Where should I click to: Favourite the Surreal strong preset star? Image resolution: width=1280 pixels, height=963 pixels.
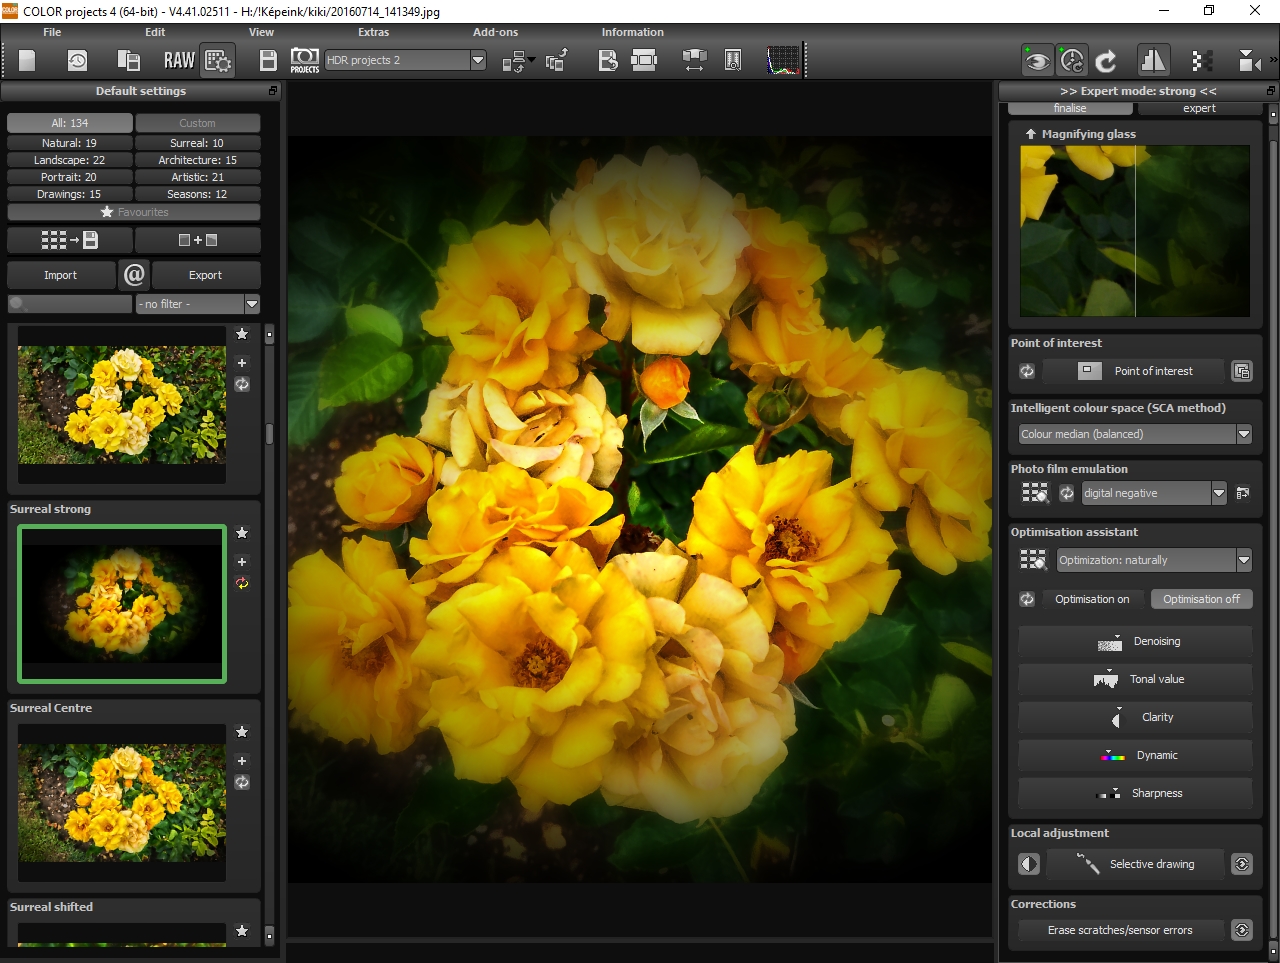pos(242,533)
